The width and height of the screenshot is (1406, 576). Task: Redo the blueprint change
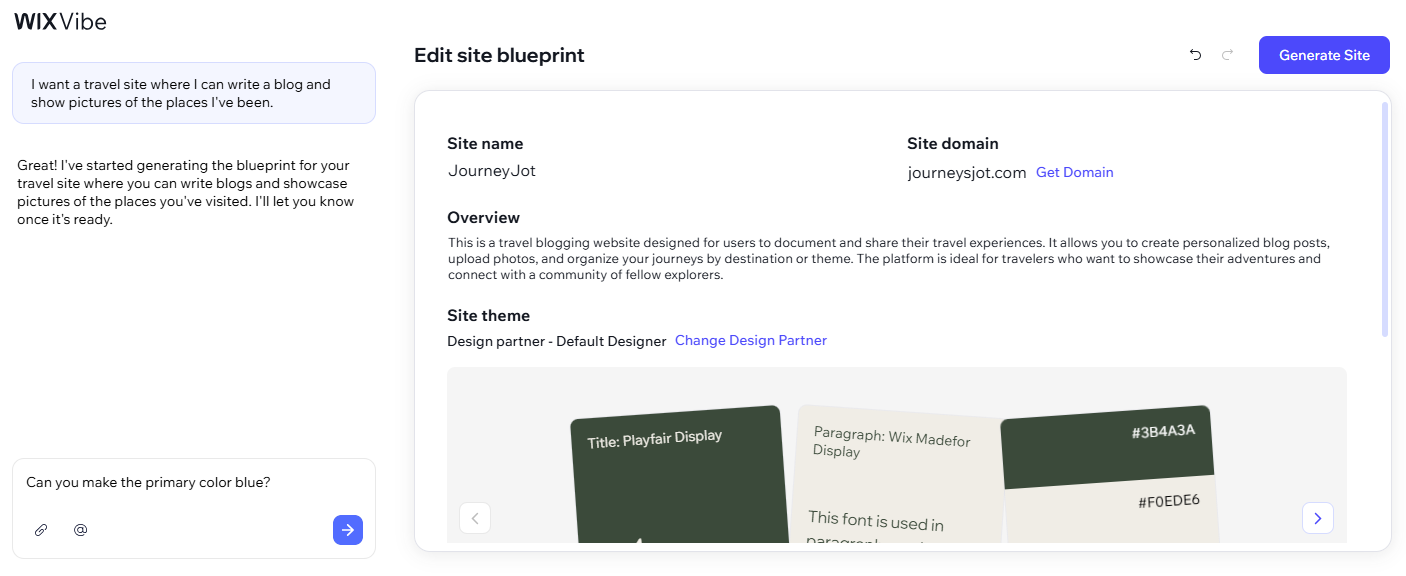[1228, 55]
